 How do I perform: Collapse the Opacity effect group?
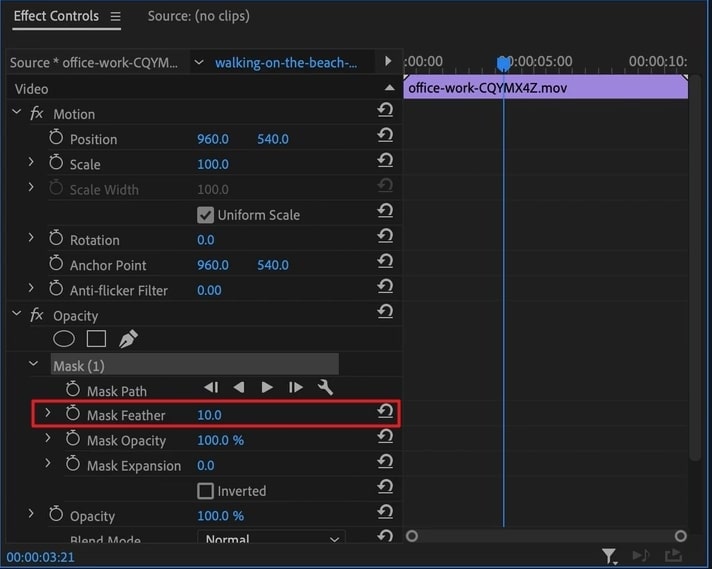(x=16, y=313)
